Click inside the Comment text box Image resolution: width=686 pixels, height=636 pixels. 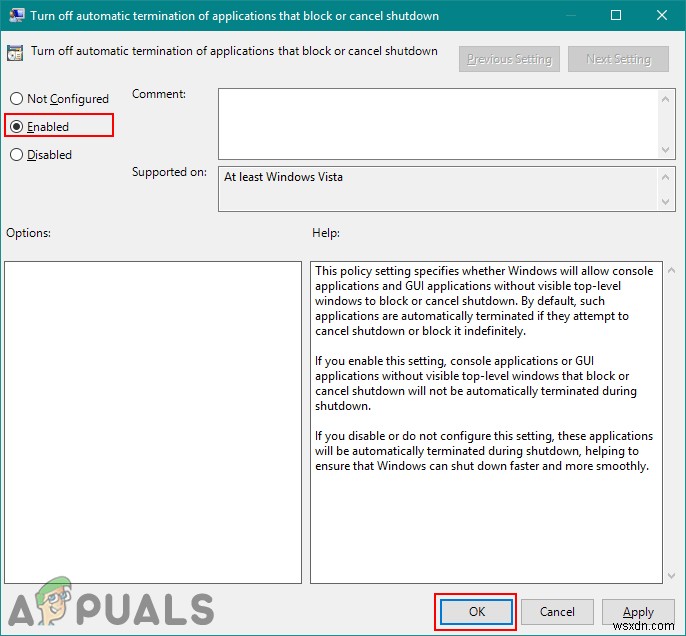[x=438, y=124]
